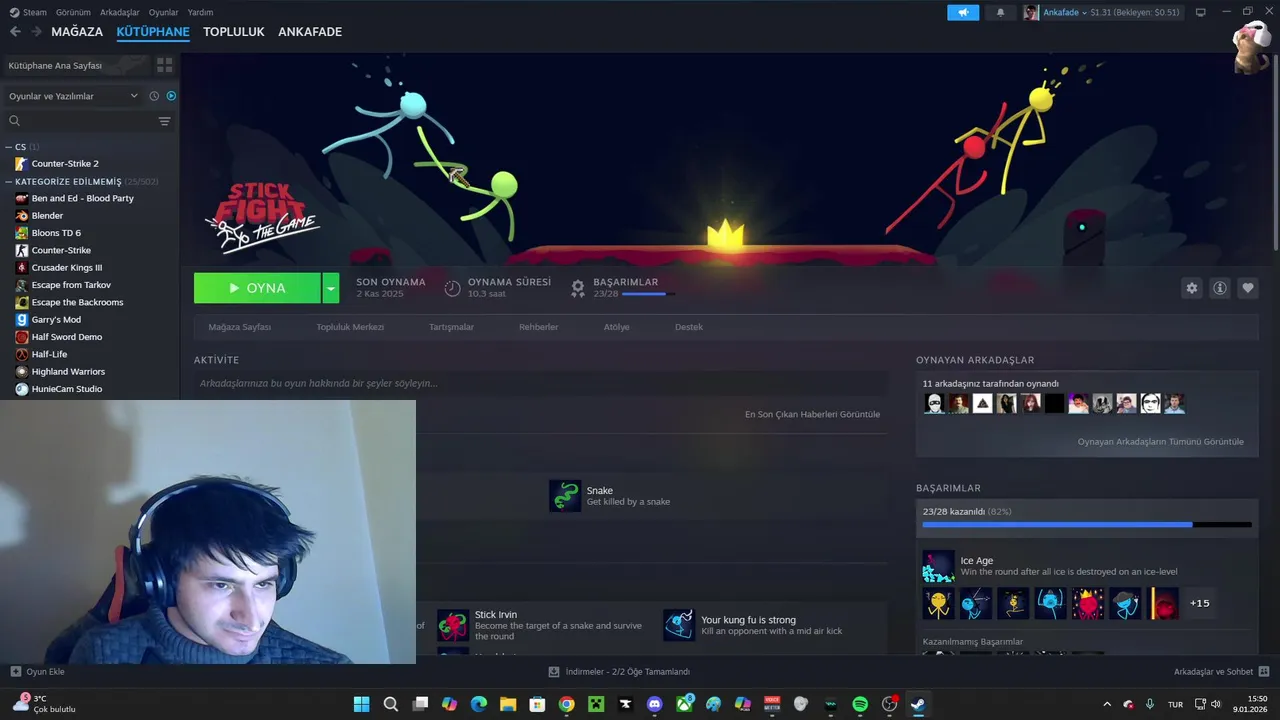The width and height of the screenshot is (1280, 720).
Task: Open the Oyunlar menu
Action: [x=163, y=12]
